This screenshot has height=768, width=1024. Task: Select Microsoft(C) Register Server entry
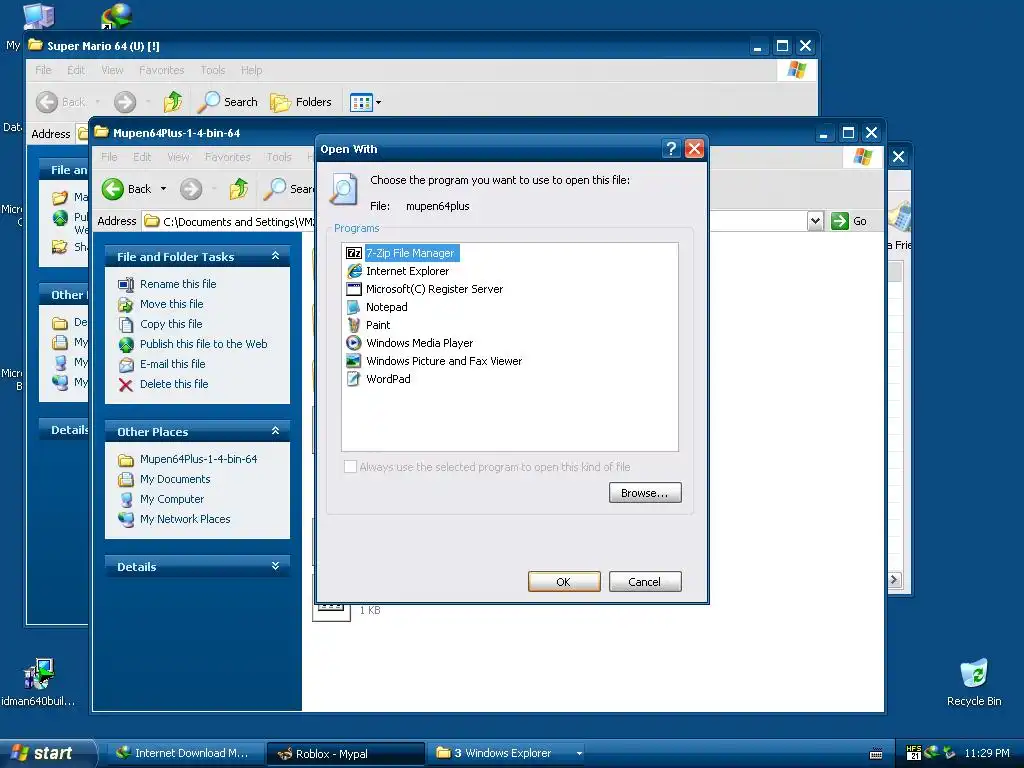click(x=434, y=289)
